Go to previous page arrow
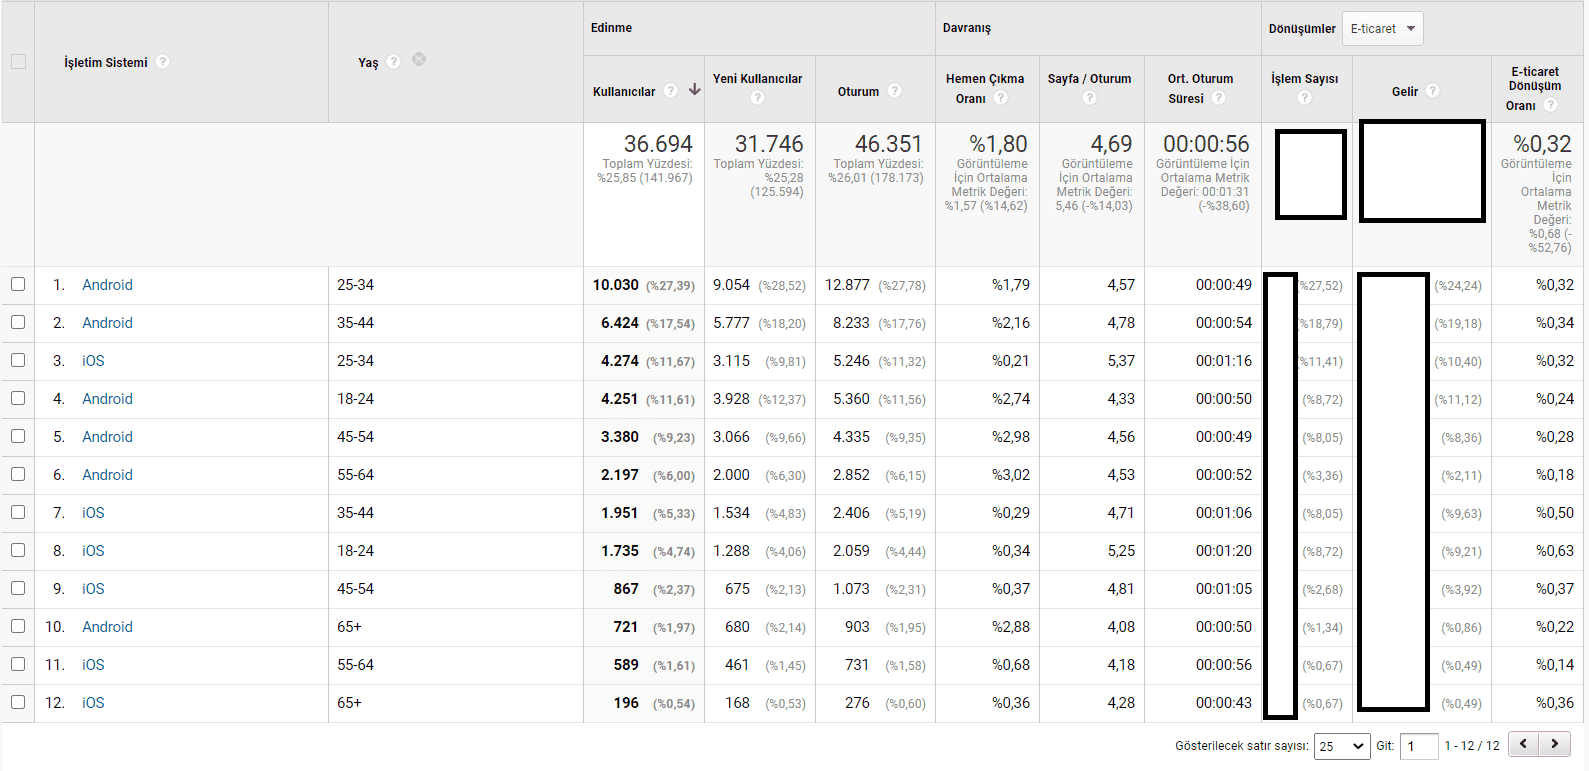 (x=1524, y=744)
